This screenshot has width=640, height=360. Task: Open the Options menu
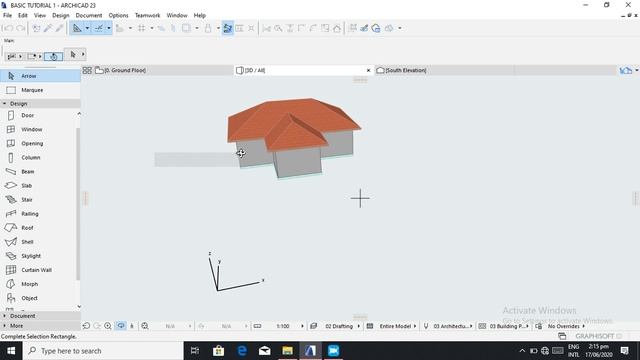(118, 16)
